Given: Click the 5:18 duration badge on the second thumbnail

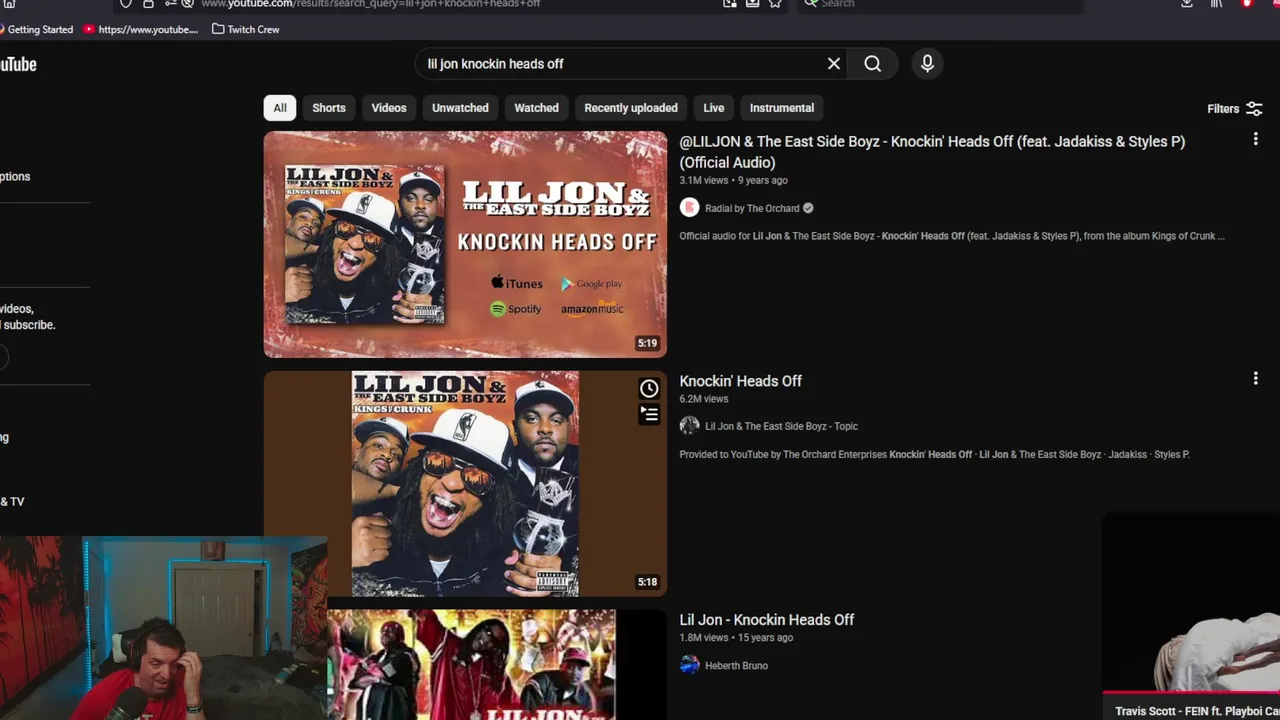Looking at the screenshot, I should [648, 582].
